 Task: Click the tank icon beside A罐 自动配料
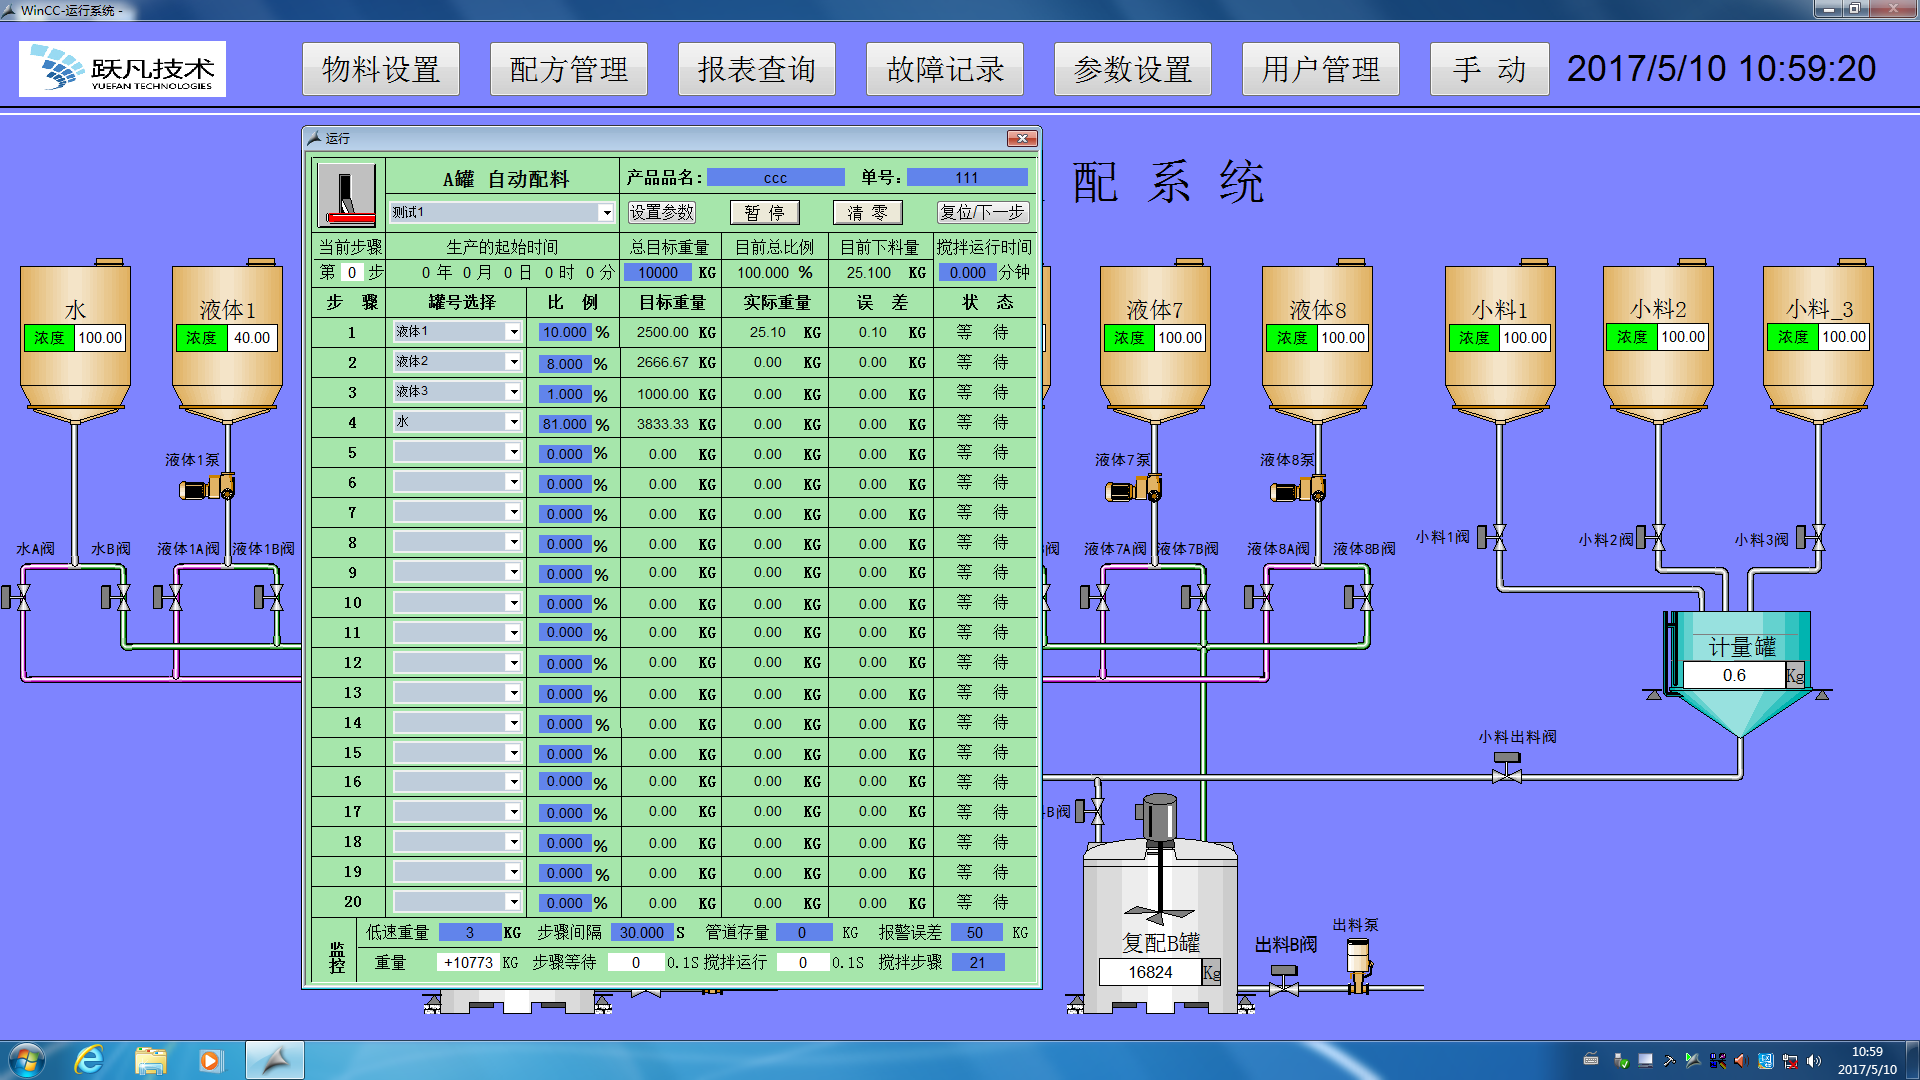346,194
